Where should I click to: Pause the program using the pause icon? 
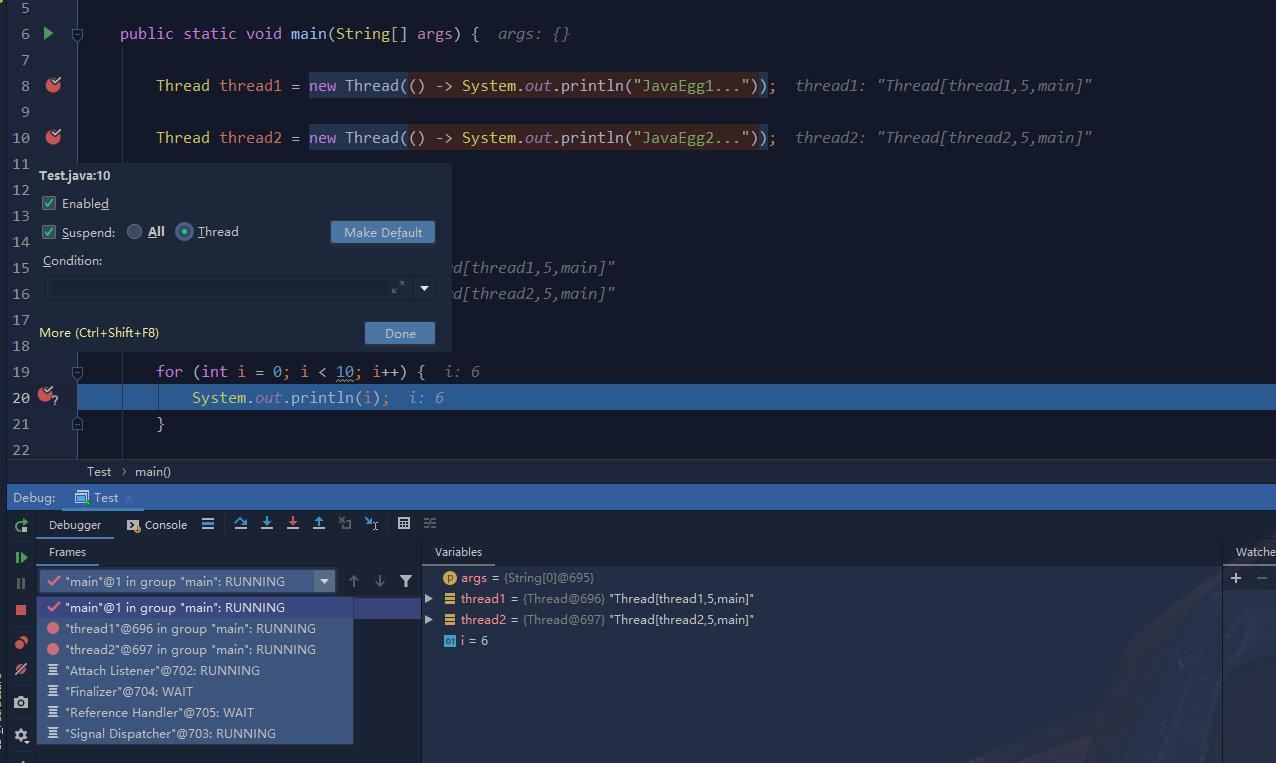pos(21,583)
